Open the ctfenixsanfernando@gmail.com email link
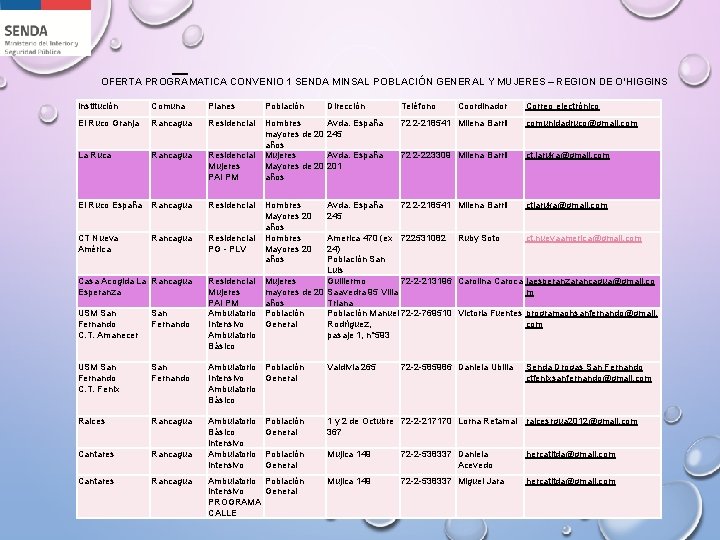The width and height of the screenshot is (720, 540). coord(589,378)
